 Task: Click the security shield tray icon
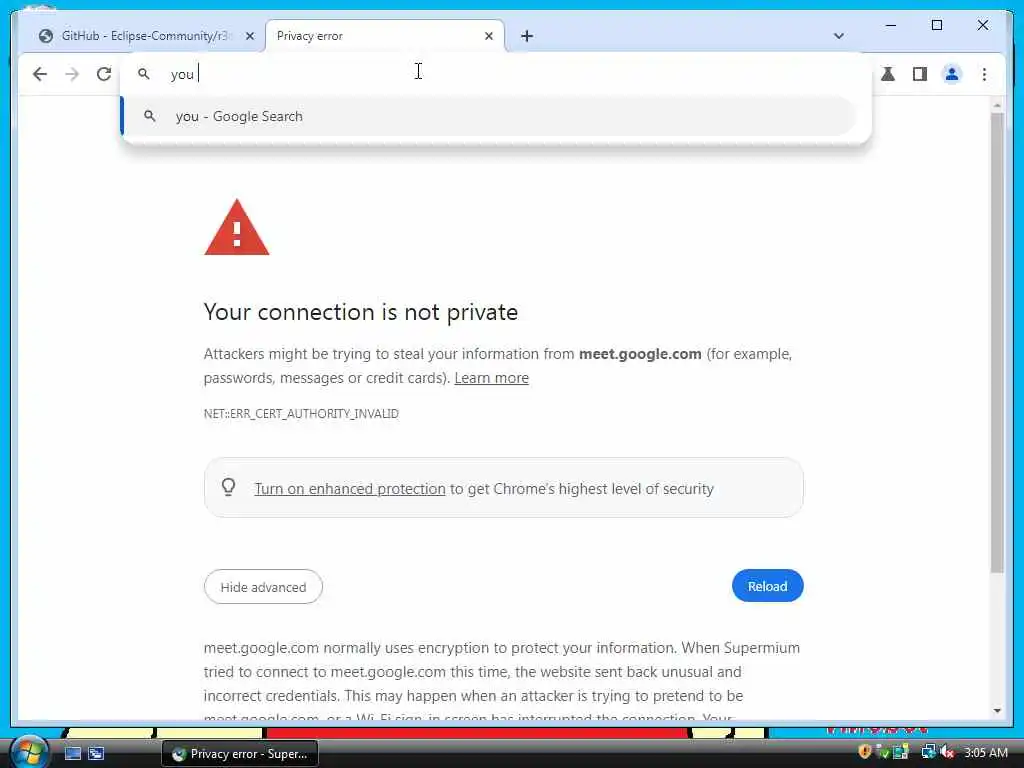[x=865, y=752]
